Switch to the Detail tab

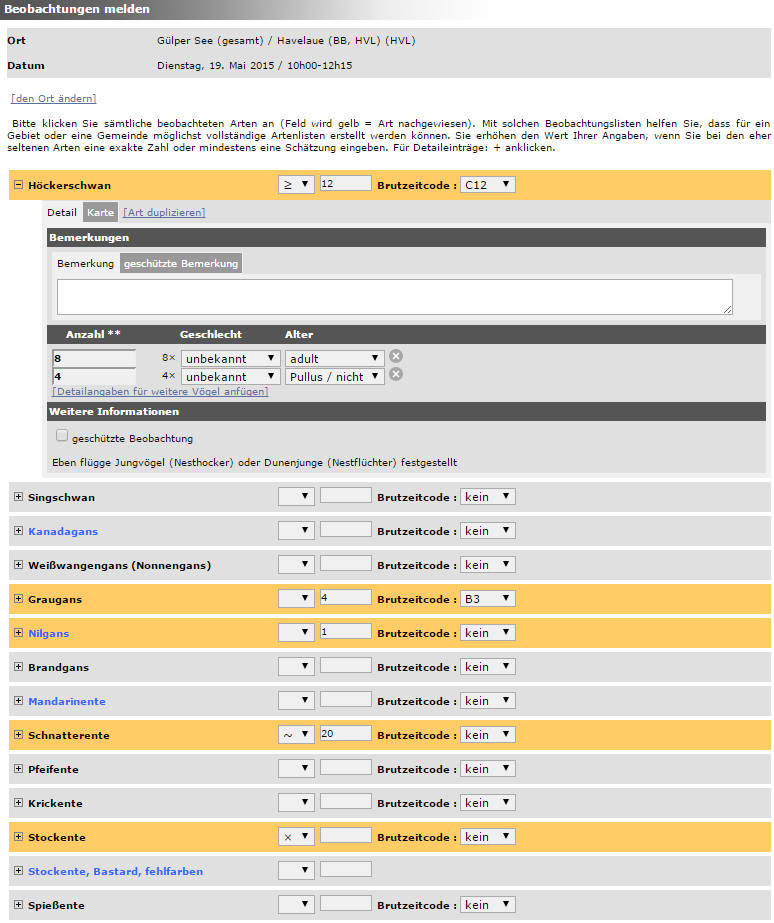click(x=62, y=213)
